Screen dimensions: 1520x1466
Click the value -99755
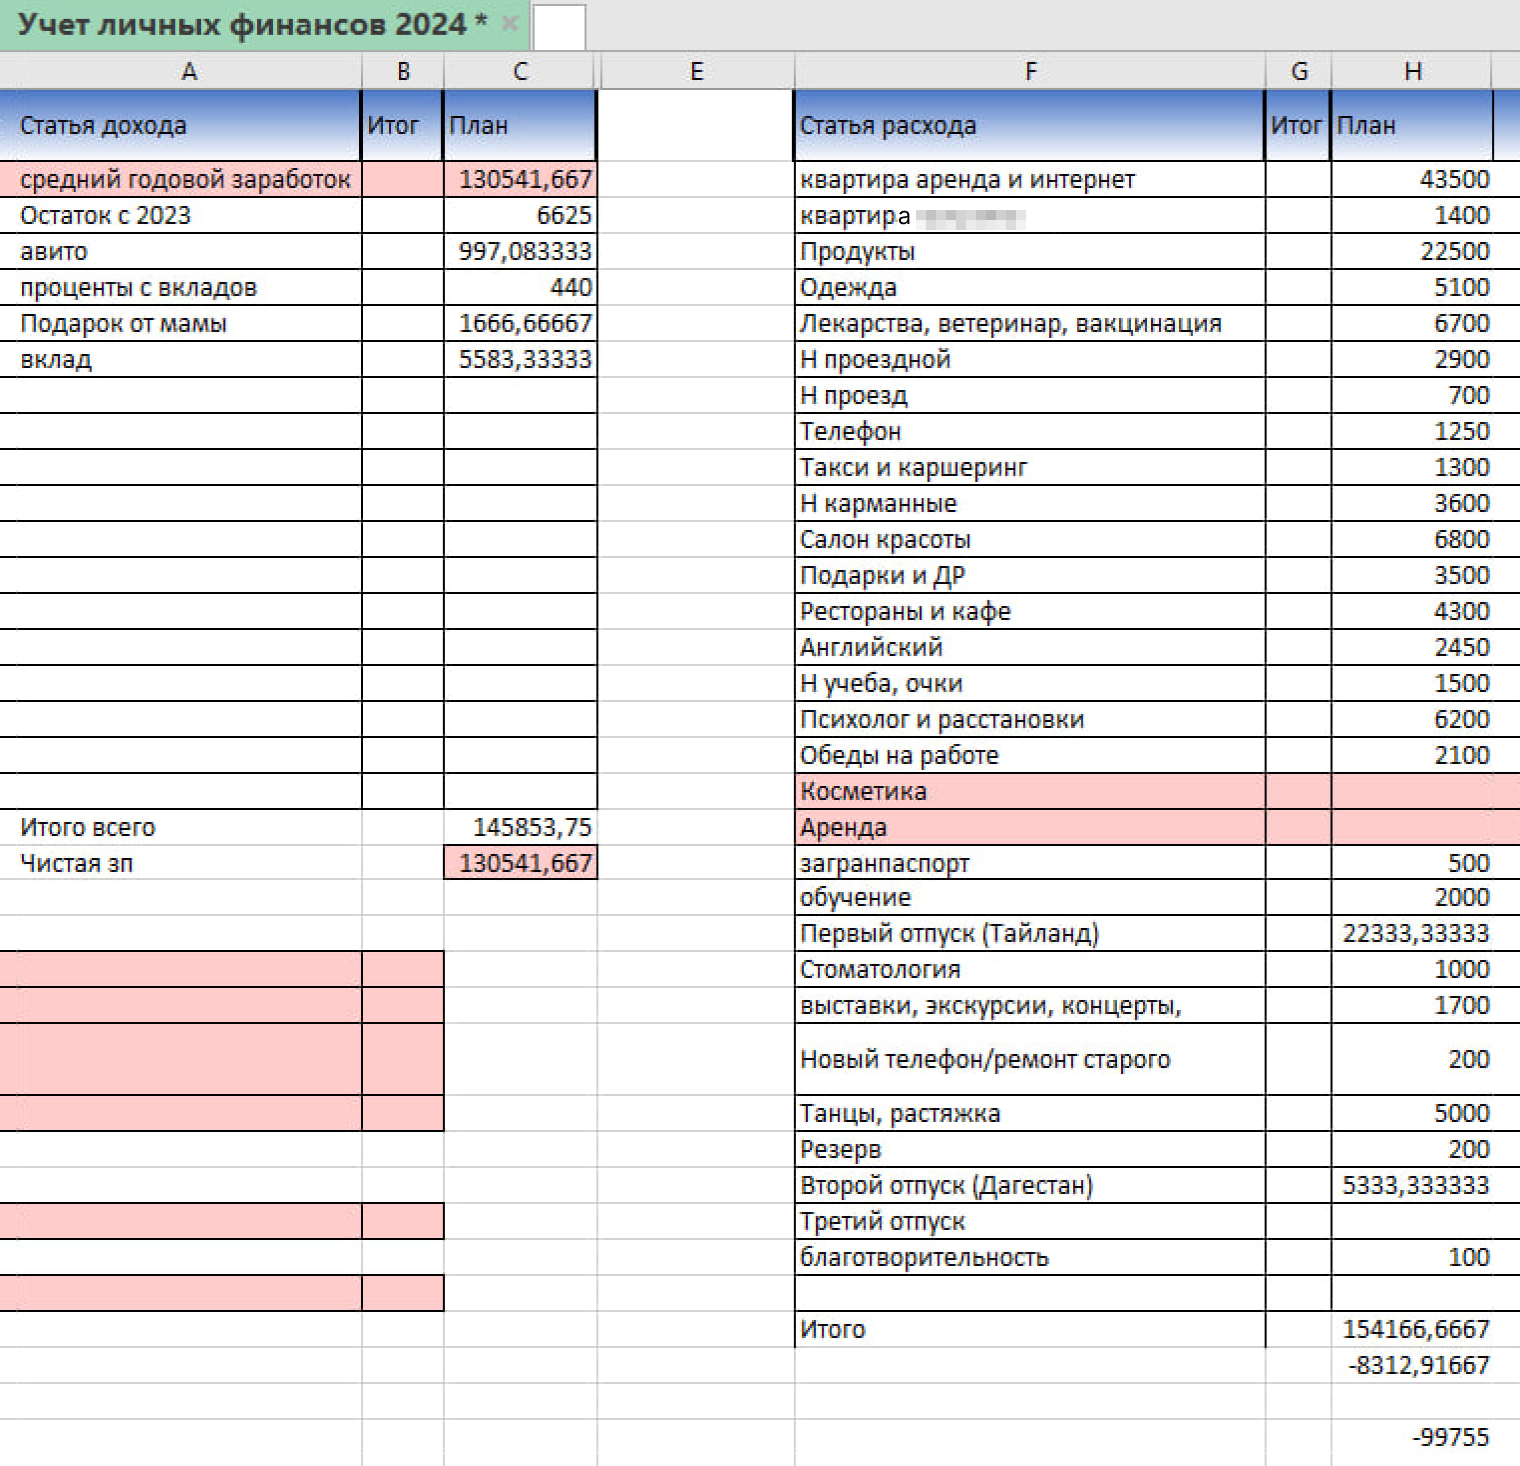[x=1412, y=1437]
